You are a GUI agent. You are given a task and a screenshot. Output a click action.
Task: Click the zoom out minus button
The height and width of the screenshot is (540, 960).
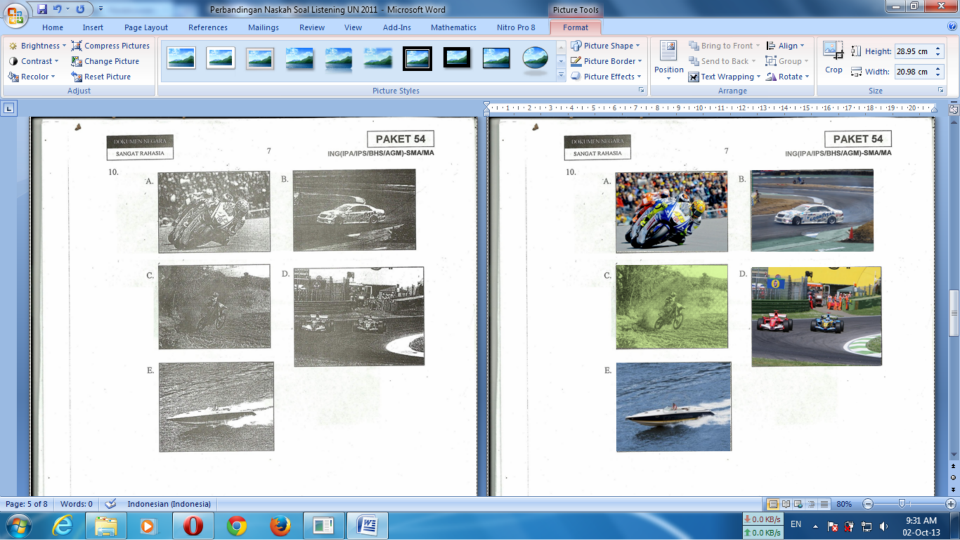pos(868,504)
